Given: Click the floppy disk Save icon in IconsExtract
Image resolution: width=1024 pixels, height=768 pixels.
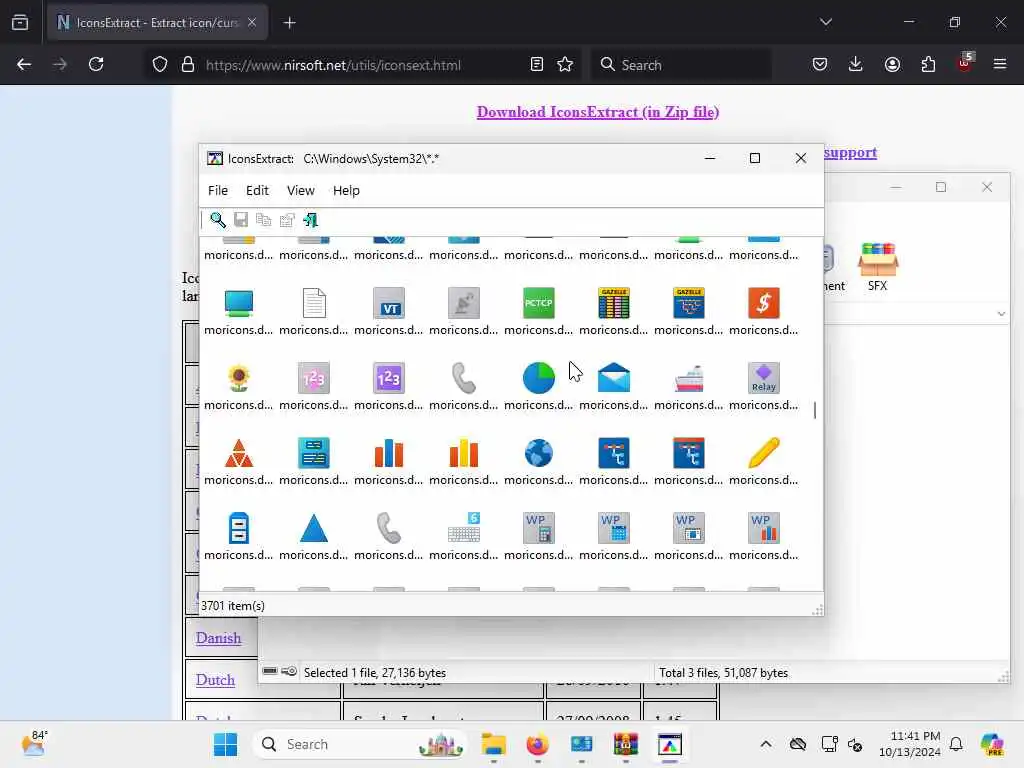Looking at the screenshot, I should point(241,220).
